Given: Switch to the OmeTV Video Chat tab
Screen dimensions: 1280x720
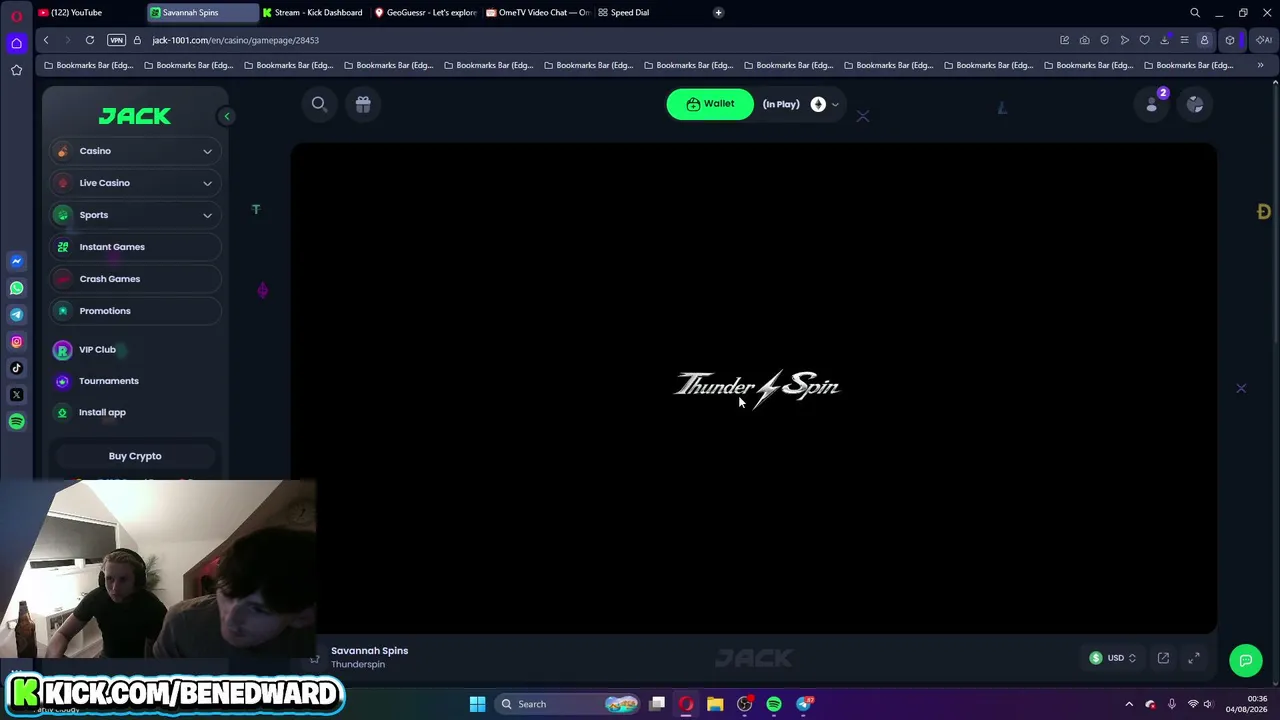Looking at the screenshot, I should 539,13.
